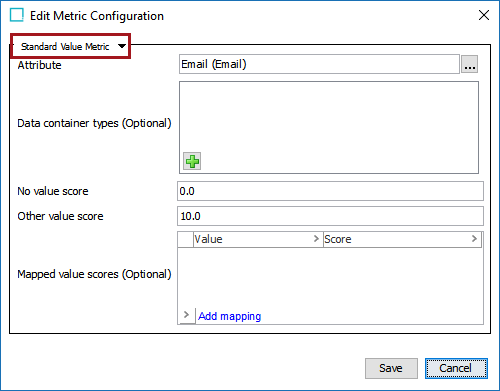
Task: Save the metric configuration
Action: (391, 368)
